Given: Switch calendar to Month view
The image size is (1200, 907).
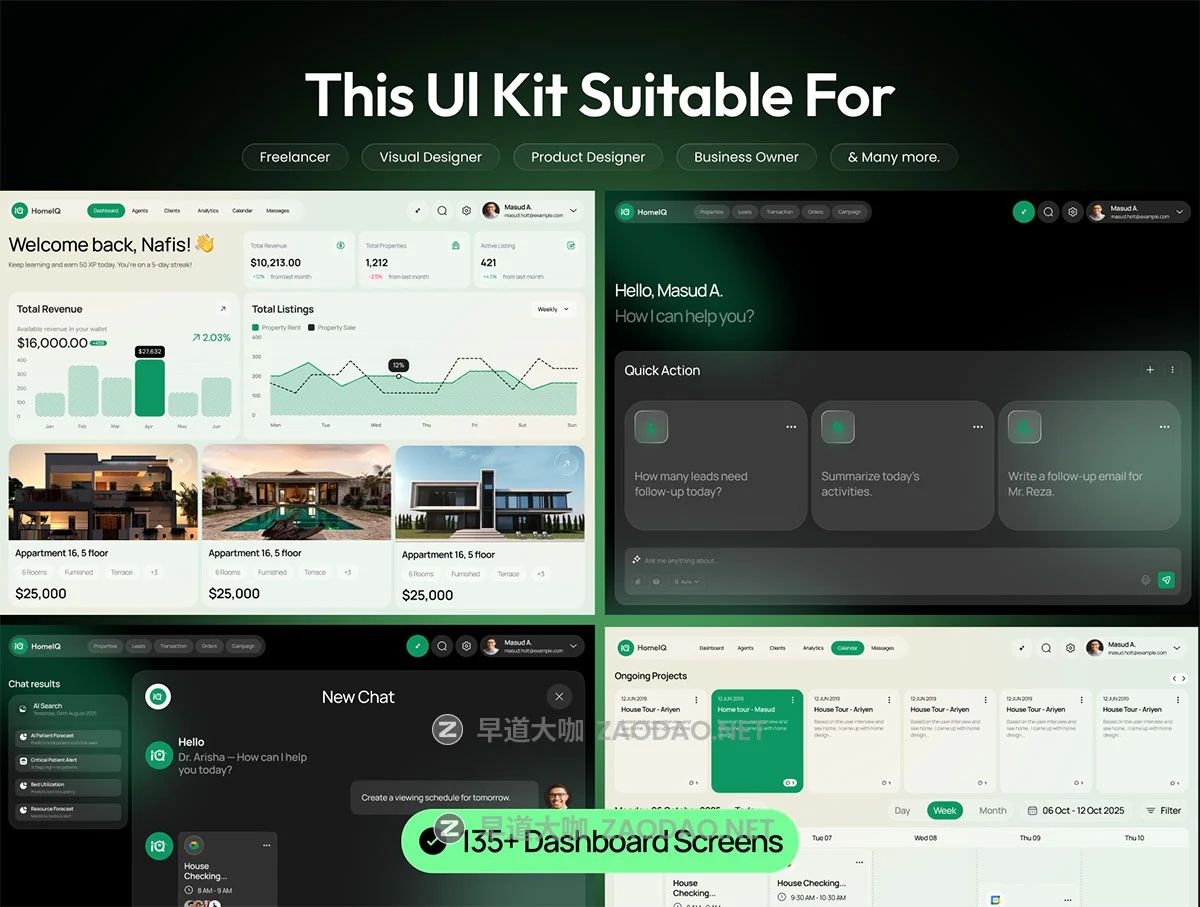Looking at the screenshot, I should point(992,810).
